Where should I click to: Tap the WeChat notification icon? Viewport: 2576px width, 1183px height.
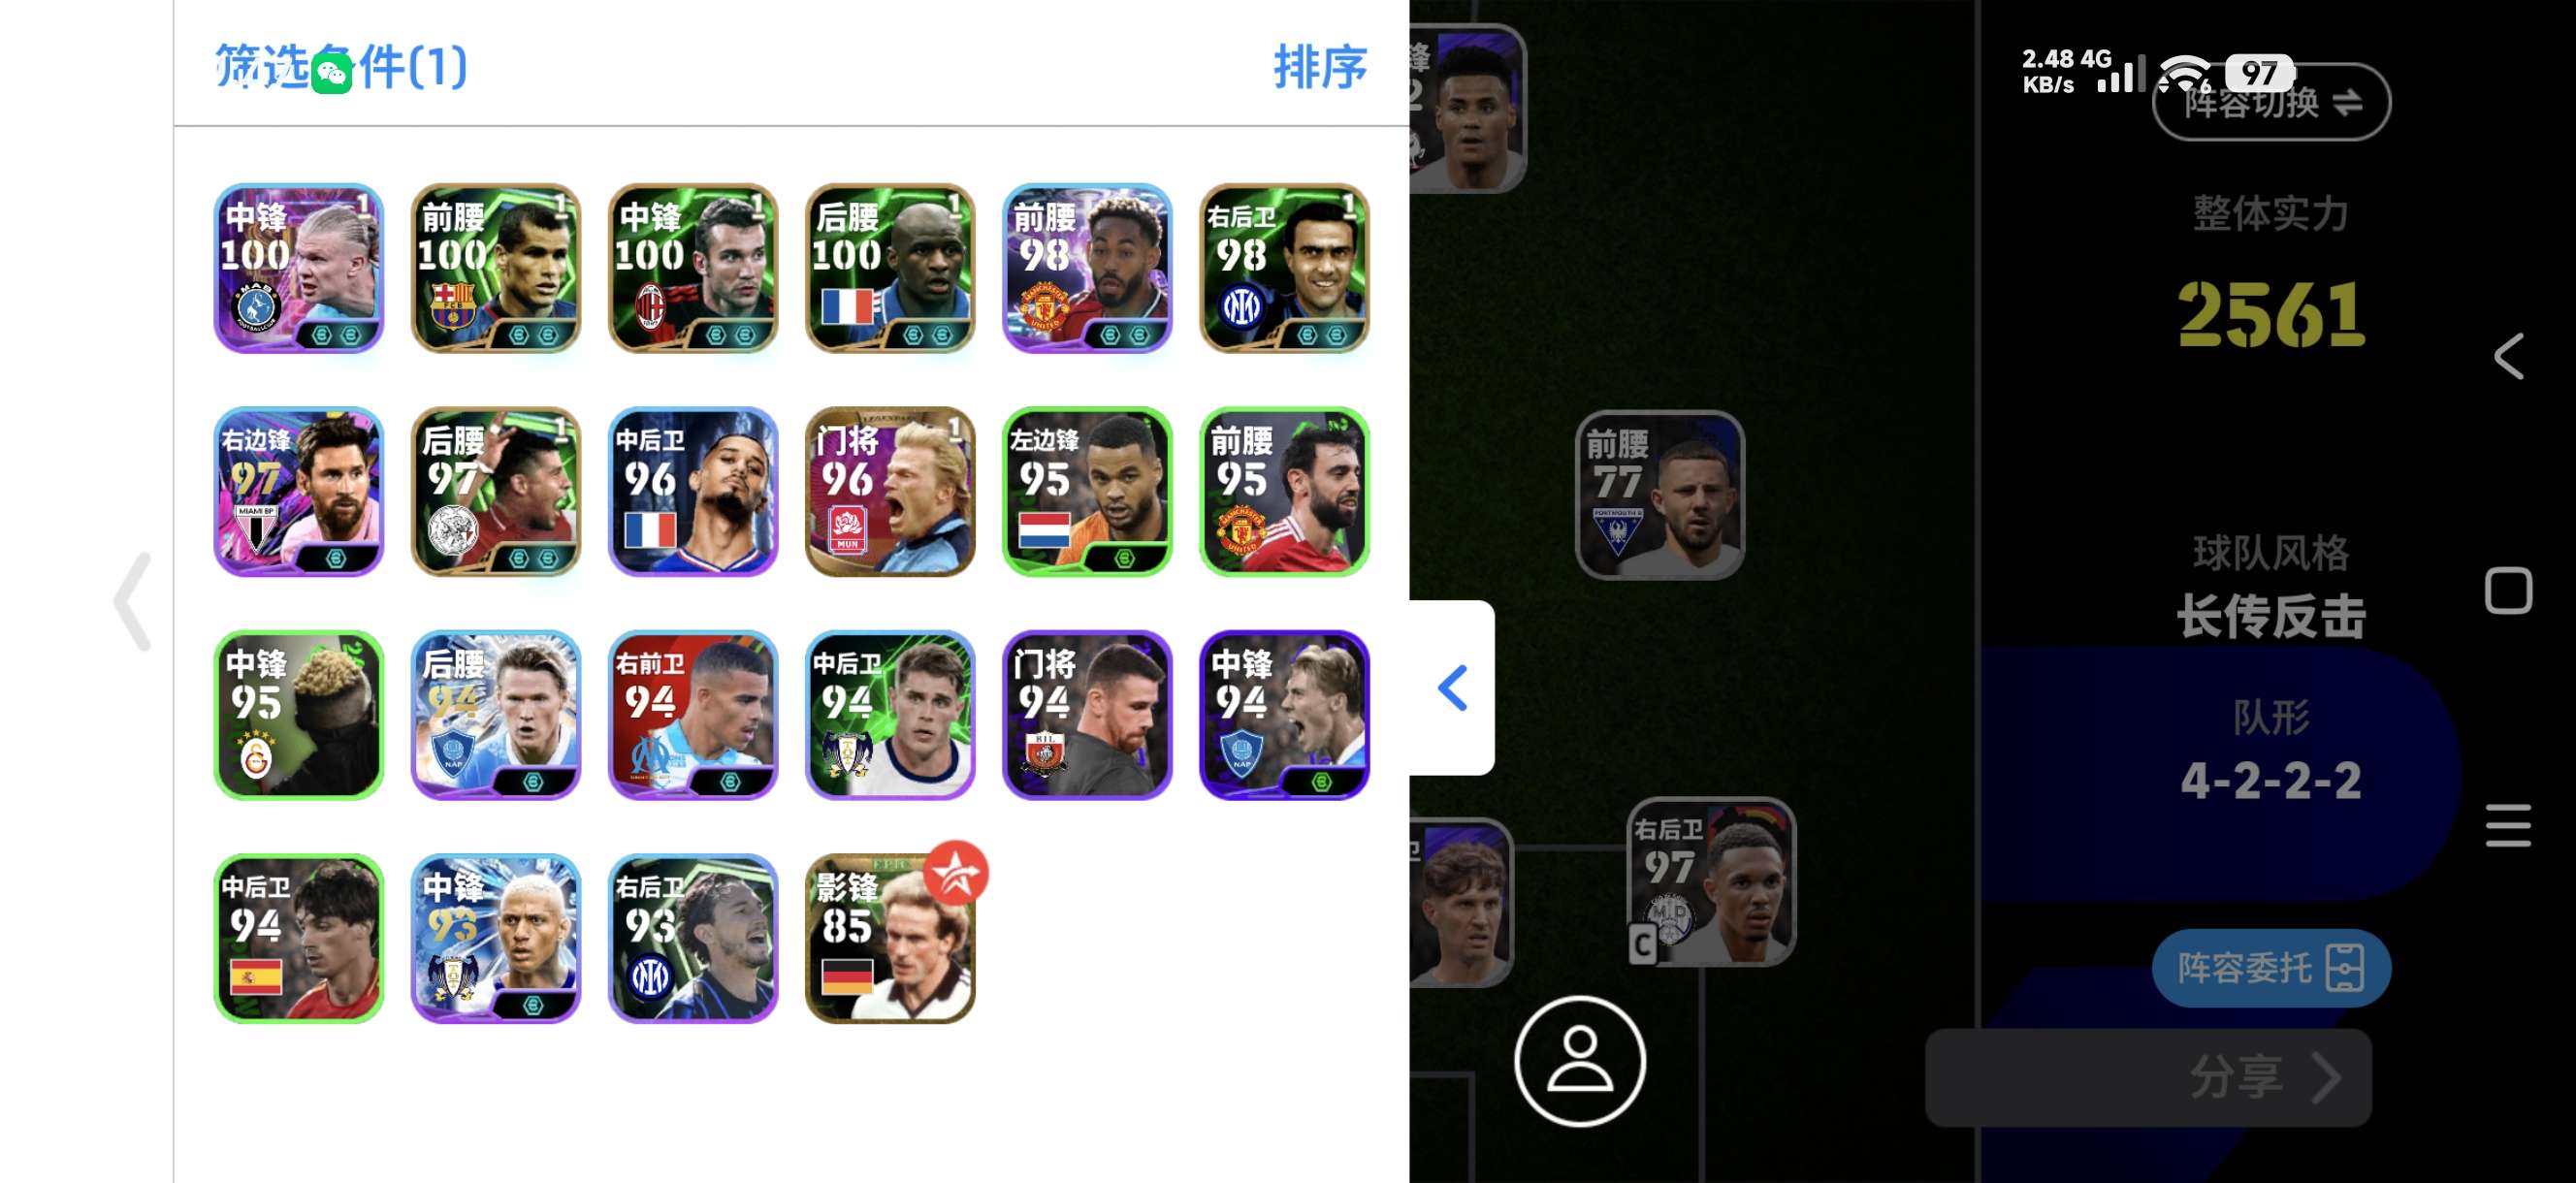pyautogui.click(x=331, y=74)
